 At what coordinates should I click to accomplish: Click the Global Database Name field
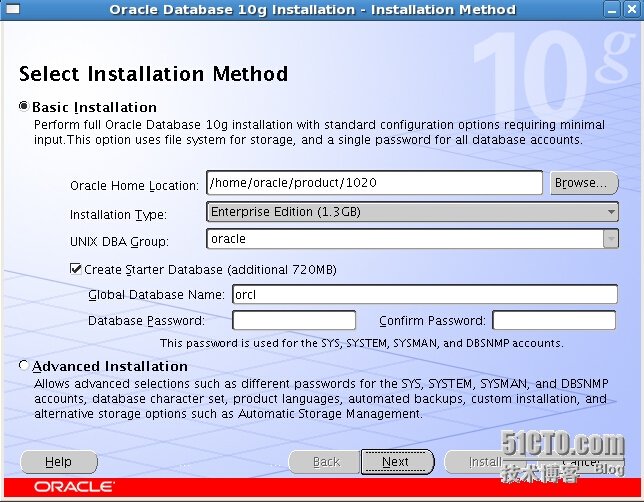[x=425, y=295]
